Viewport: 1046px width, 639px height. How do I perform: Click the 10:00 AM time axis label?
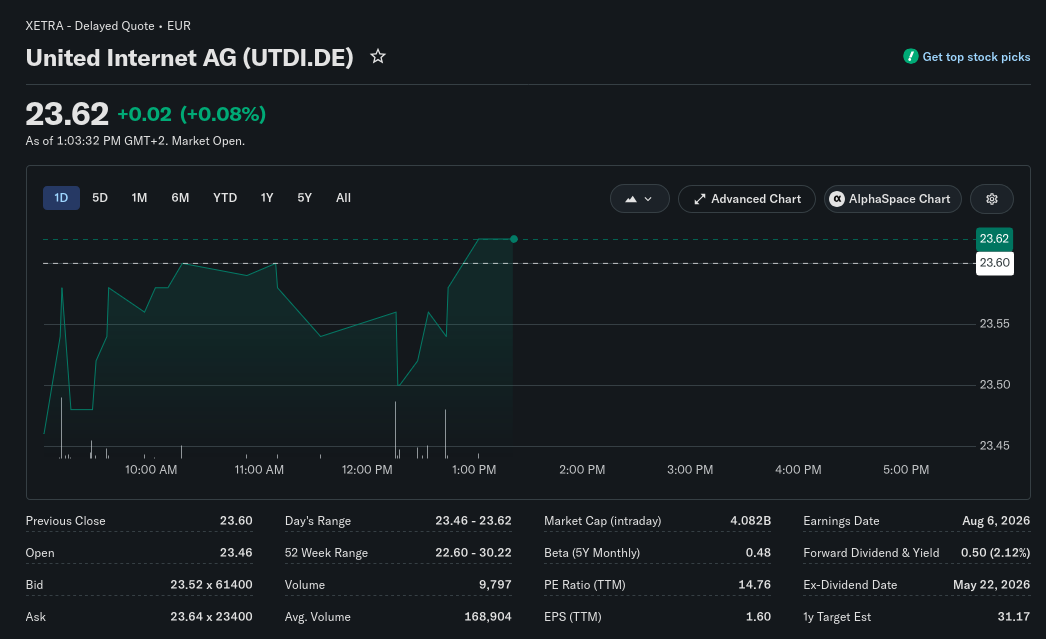pos(151,470)
